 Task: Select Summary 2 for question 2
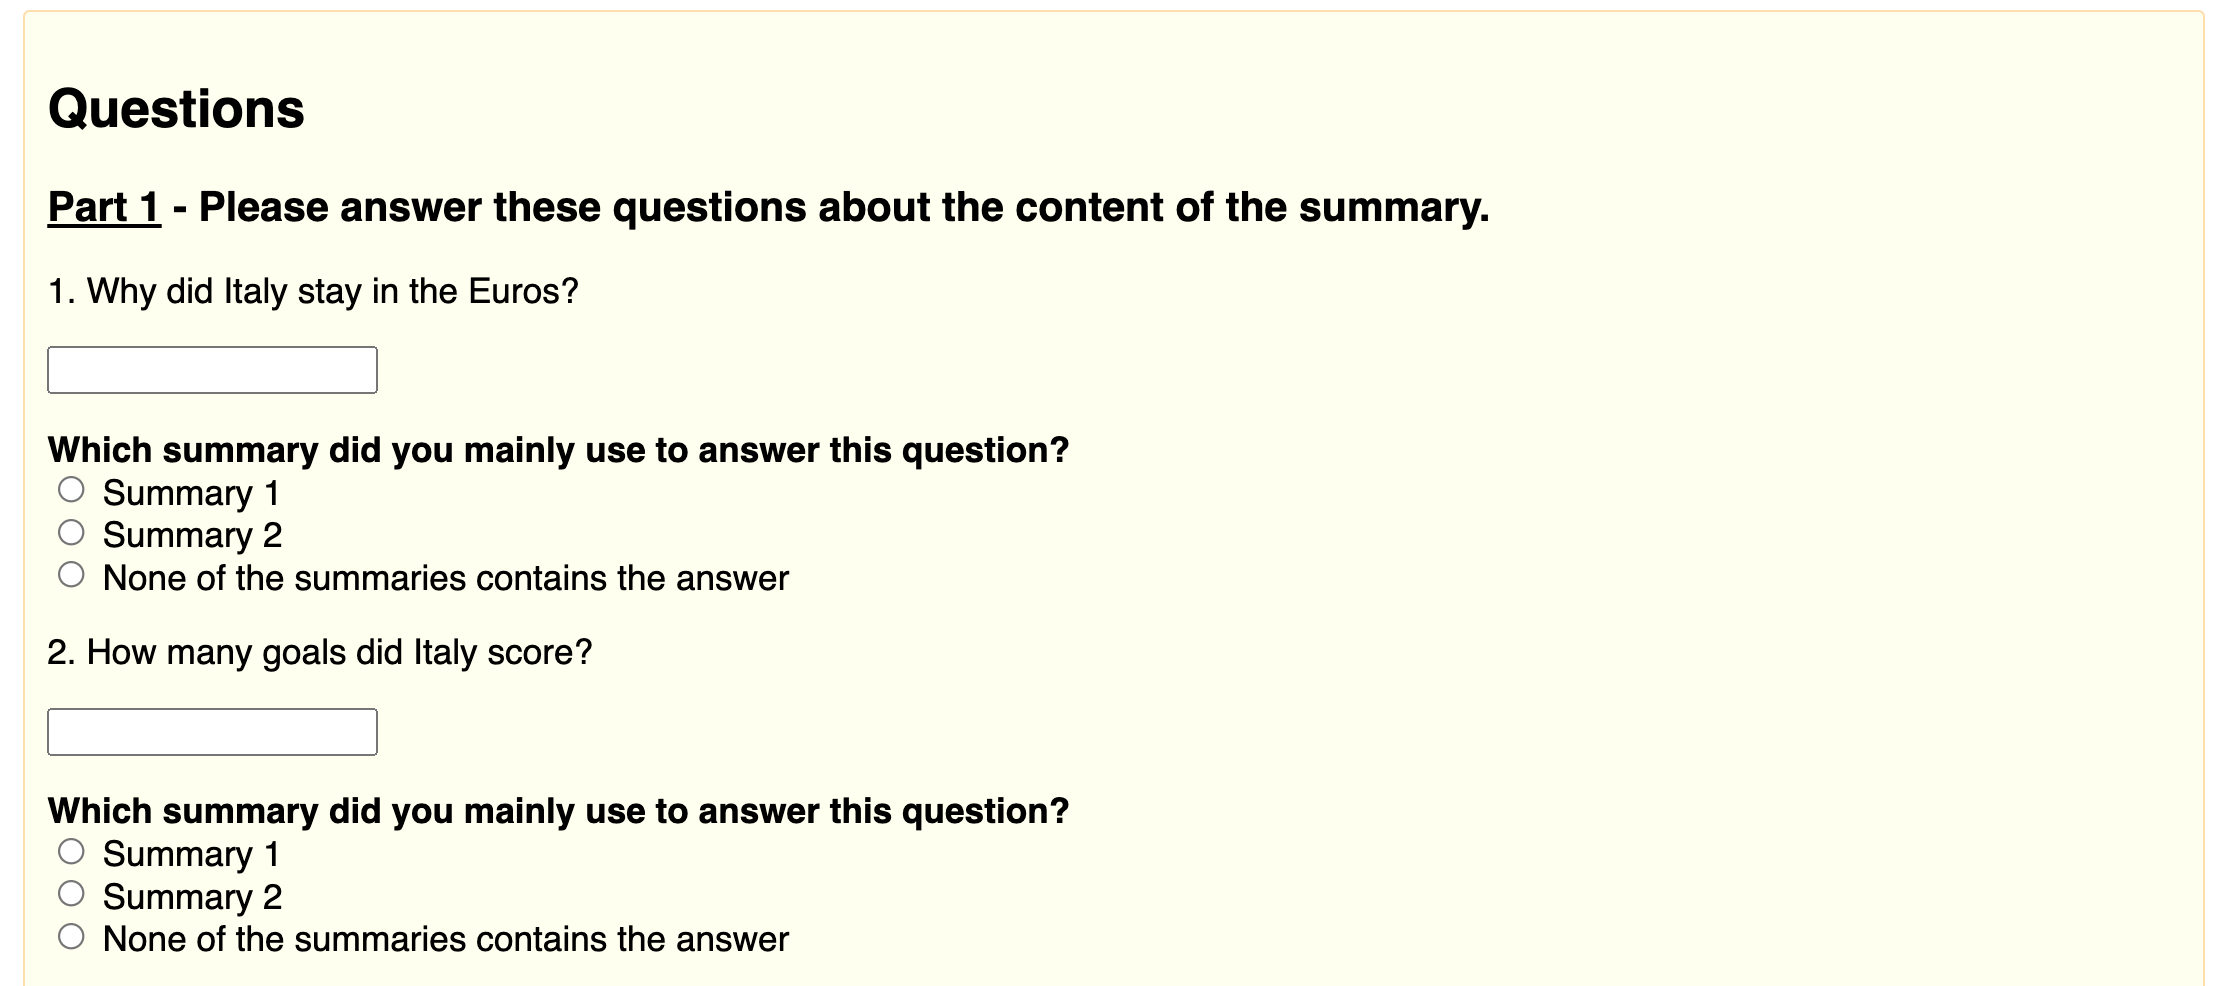click(x=71, y=893)
